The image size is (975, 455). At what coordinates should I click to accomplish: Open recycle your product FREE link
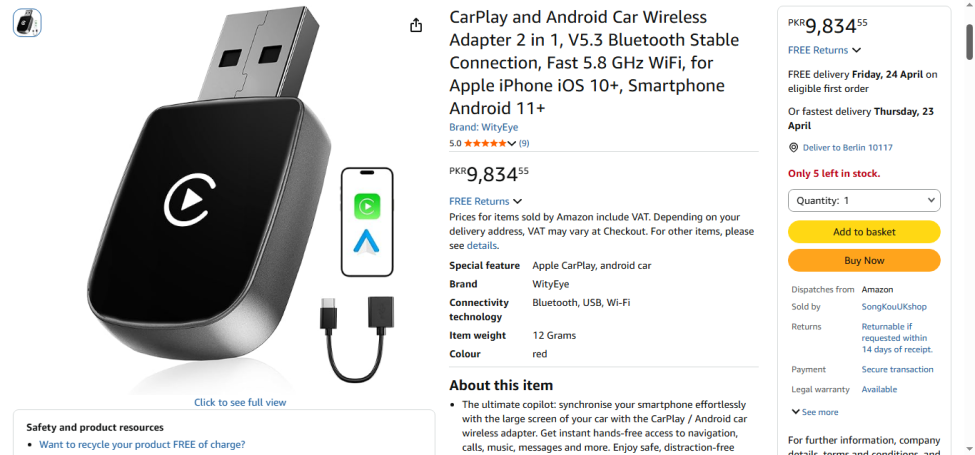142,444
